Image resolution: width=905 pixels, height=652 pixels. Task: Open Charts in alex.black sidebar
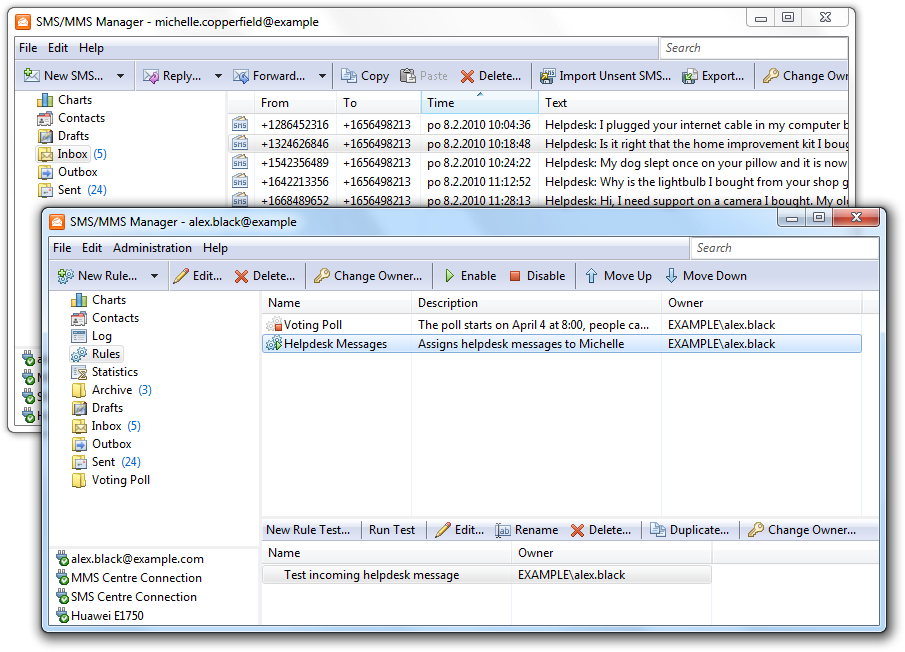pyautogui.click(x=99, y=300)
